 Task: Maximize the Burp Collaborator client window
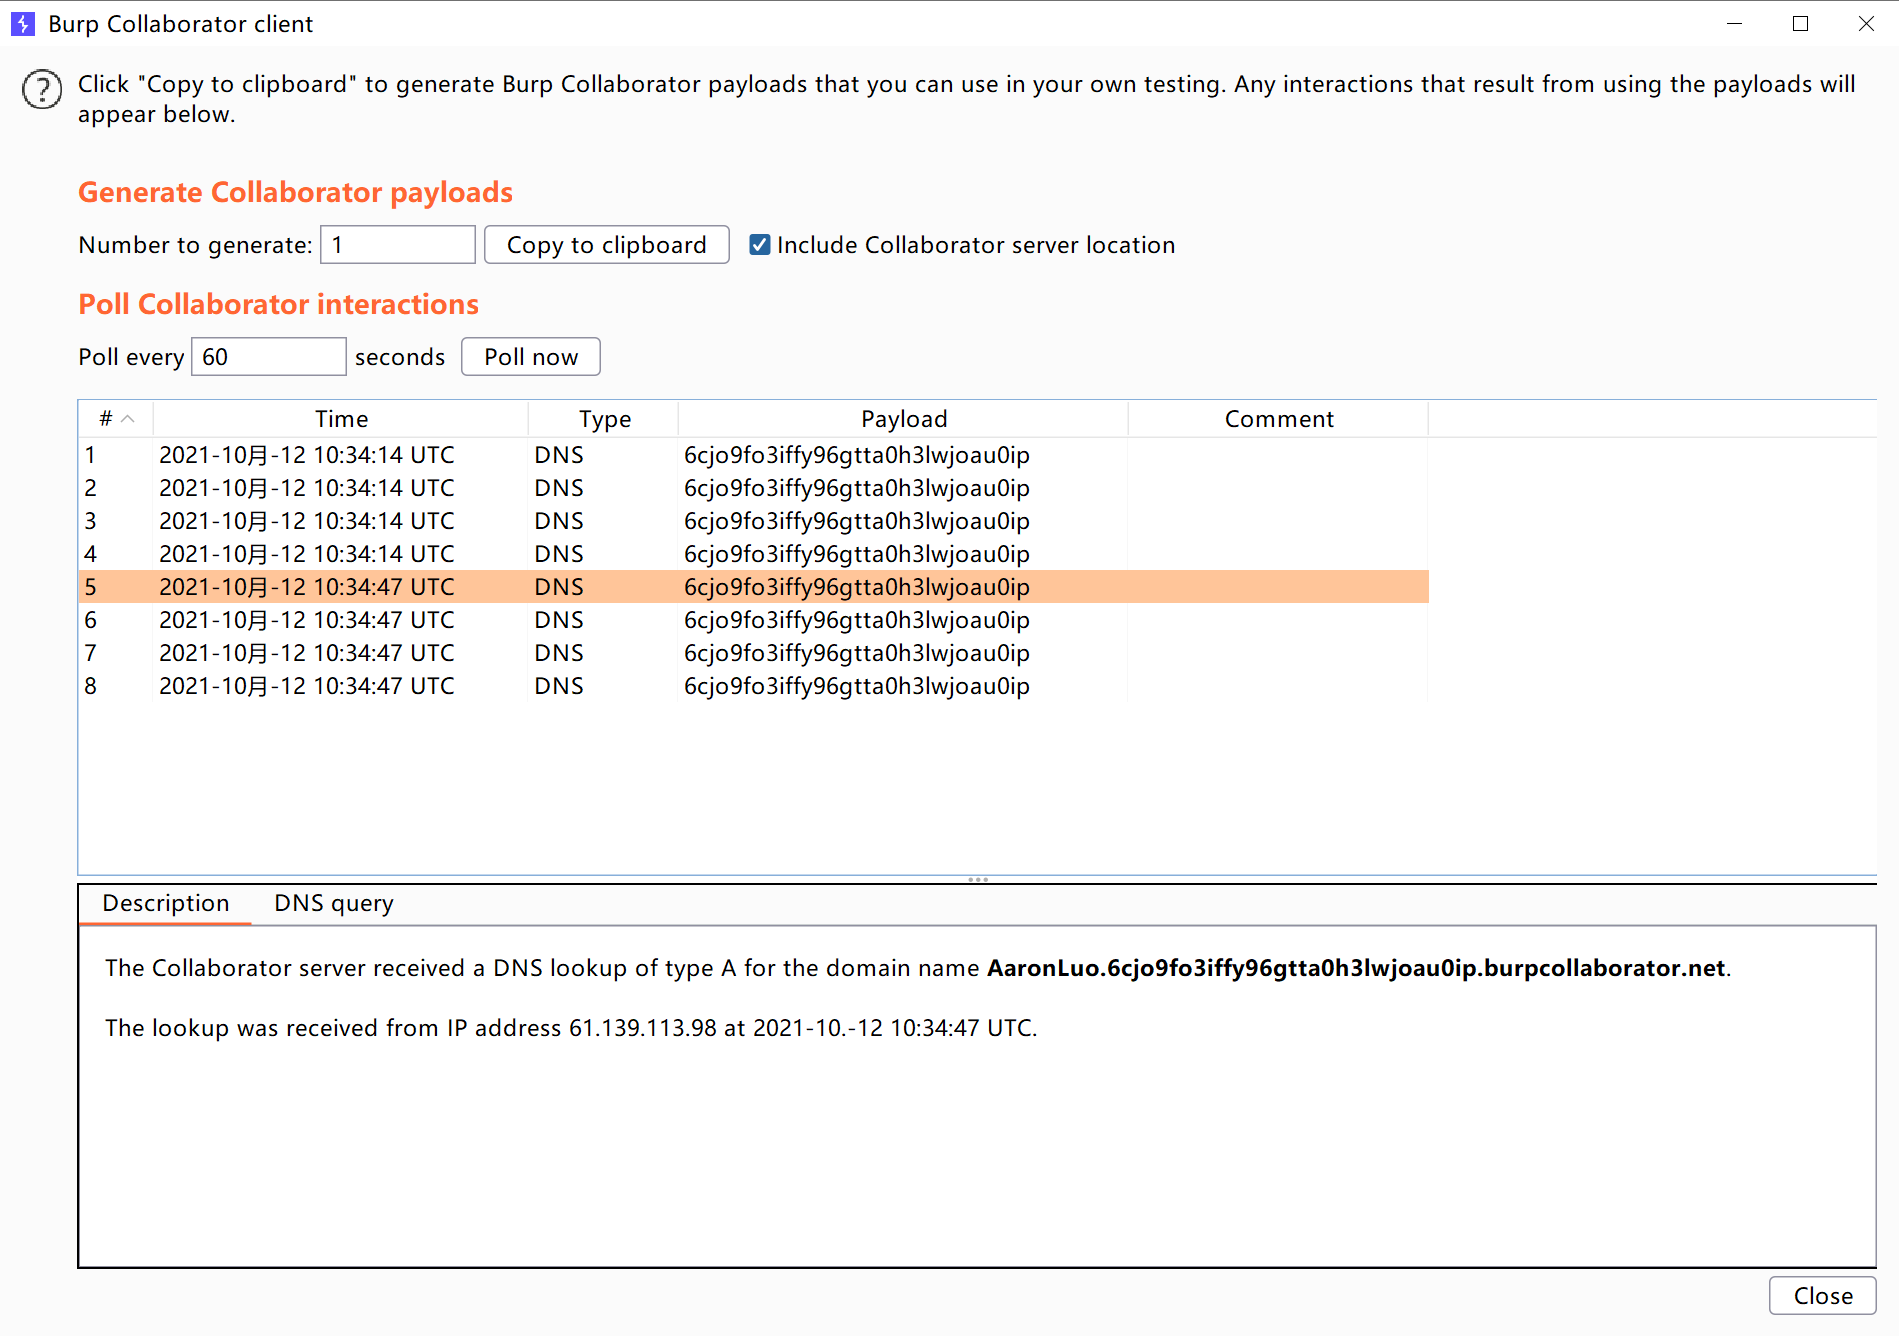tap(1801, 24)
